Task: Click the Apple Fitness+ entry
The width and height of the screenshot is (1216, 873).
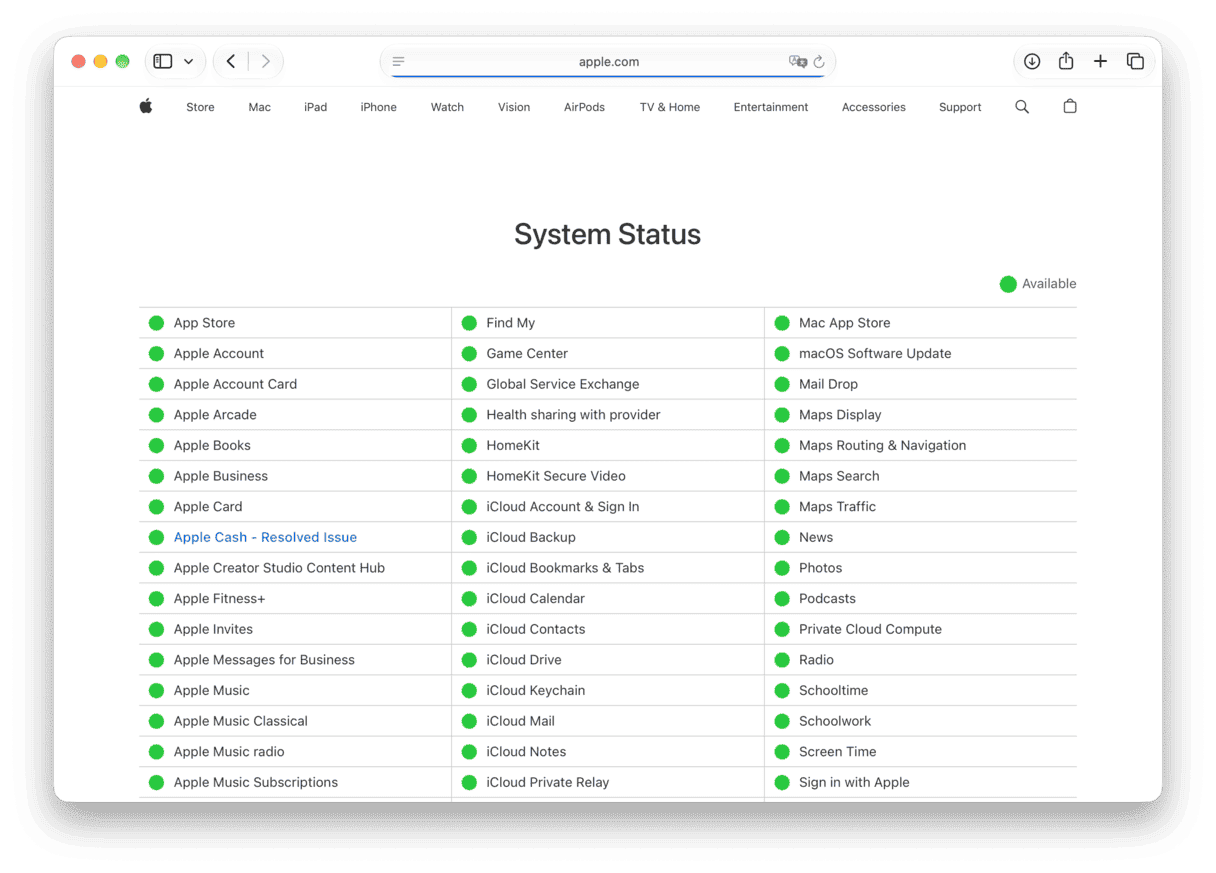Action: pyautogui.click(x=219, y=599)
